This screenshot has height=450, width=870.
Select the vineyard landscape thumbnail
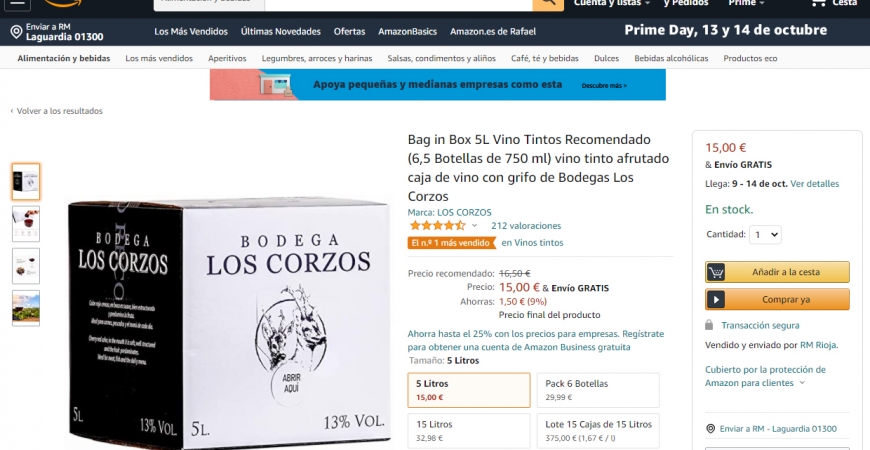pyautogui.click(x=26, y=308)
